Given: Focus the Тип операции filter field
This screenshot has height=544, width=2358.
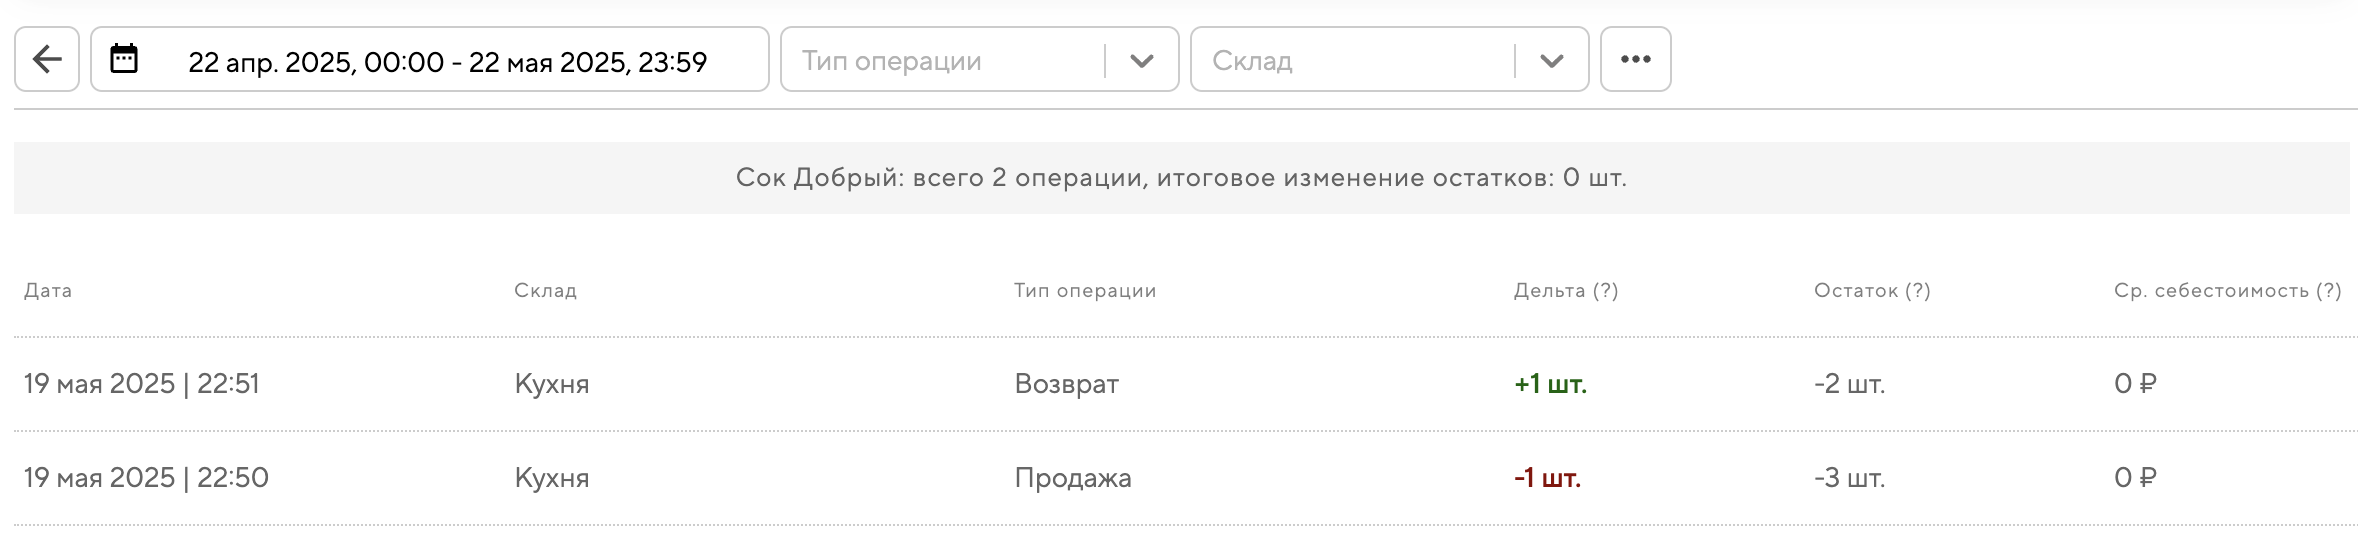Looking at the screenshot, I should click(940, 61).
